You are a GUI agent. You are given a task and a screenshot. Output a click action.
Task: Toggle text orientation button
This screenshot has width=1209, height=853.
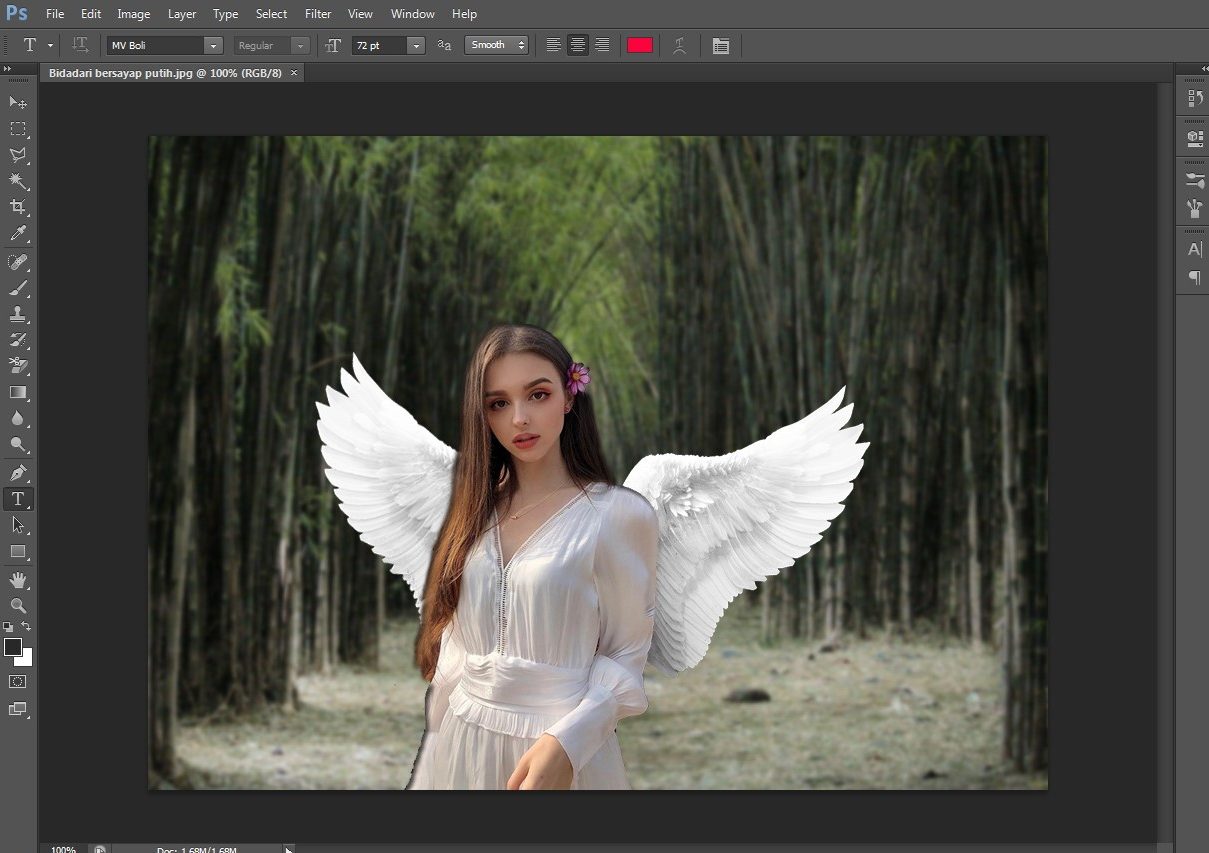(x=81, y=45)
